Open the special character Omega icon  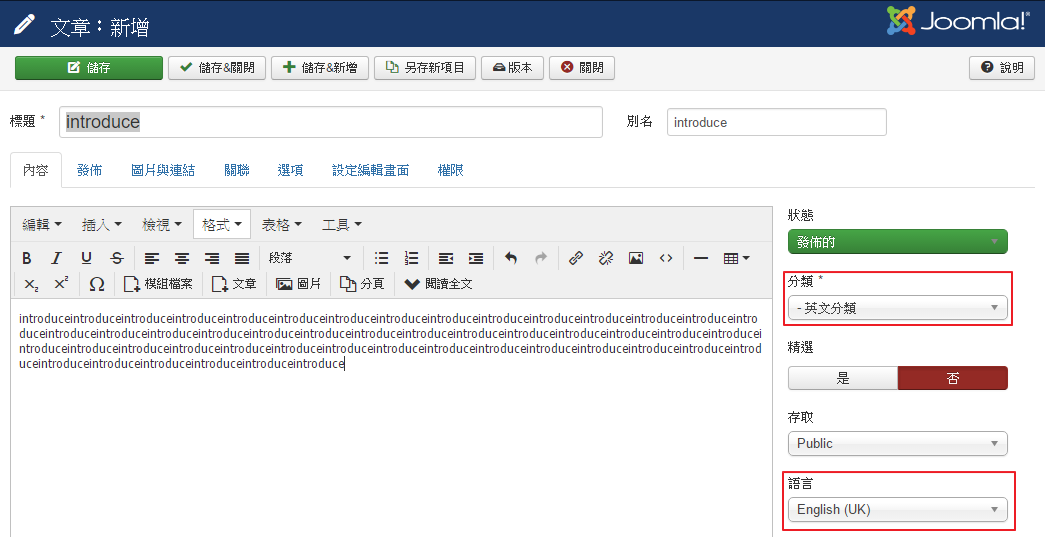(97, 284)
